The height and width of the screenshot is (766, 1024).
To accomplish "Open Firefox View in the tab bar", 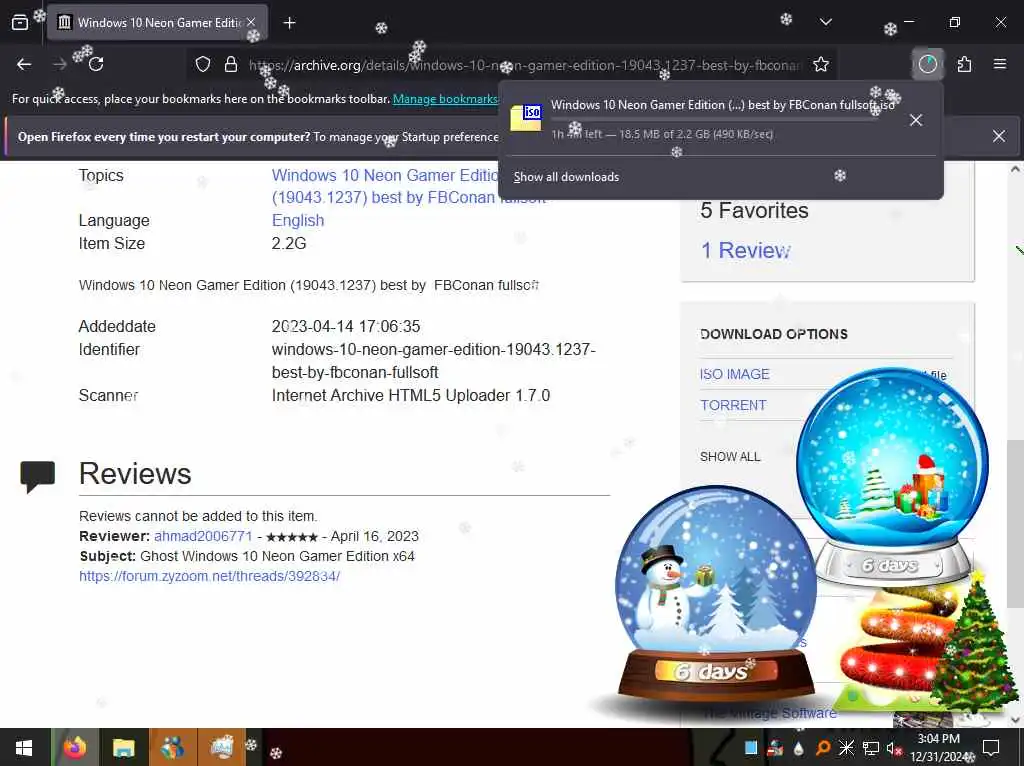I will pyautogui.click(x=20, y=23).
